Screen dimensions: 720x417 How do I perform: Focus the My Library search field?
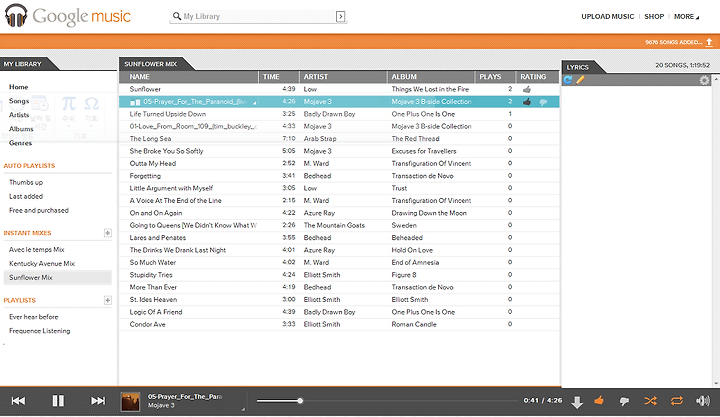pos(259,17)
